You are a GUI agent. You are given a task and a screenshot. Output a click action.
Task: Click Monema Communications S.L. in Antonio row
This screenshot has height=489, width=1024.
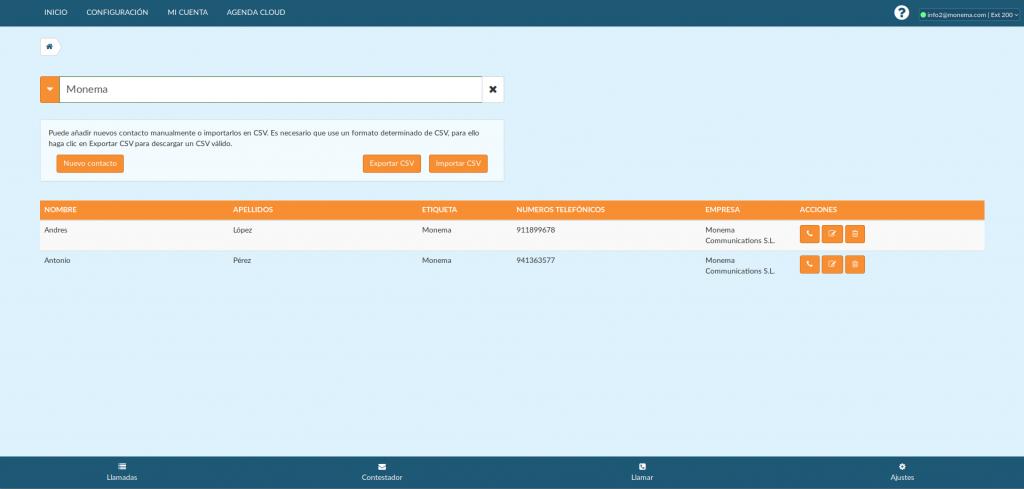pyautogui.click(x=740, y=266)
